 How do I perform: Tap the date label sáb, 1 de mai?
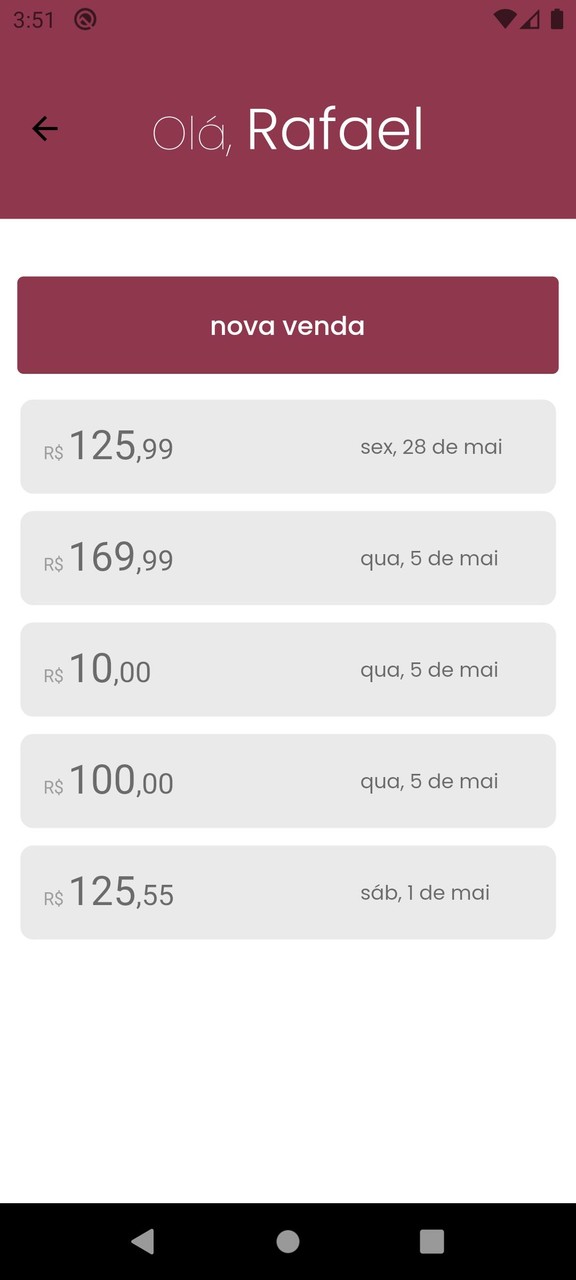[x=425, y=892]
